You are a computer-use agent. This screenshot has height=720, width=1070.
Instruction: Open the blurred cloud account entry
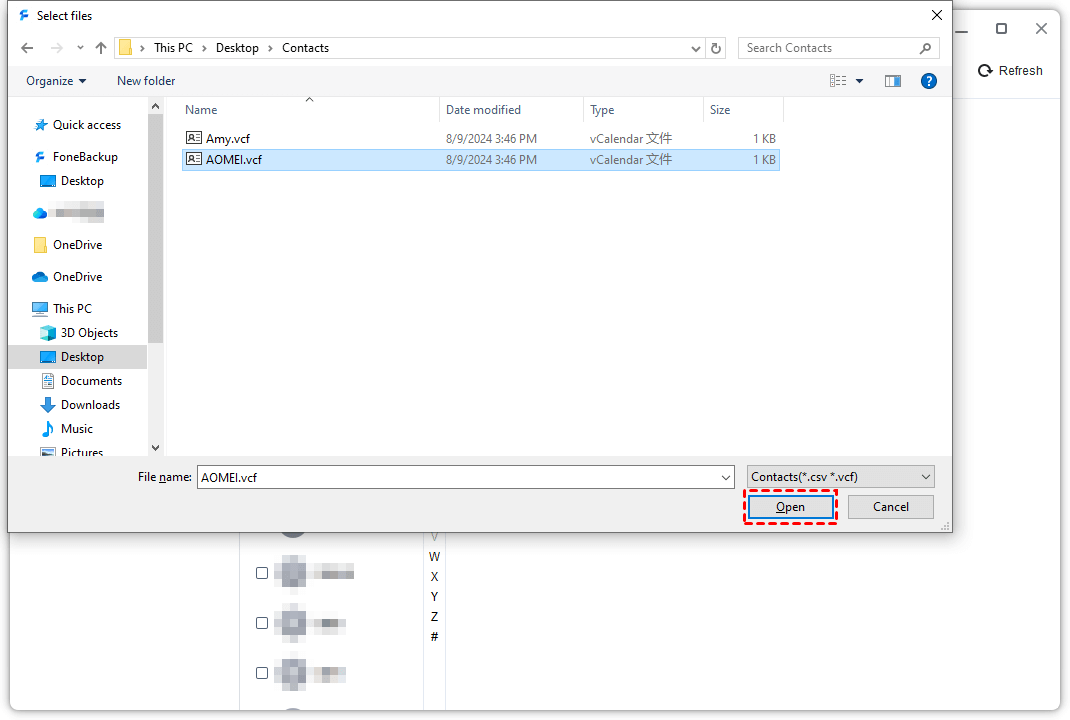click(x=68, y=212)
